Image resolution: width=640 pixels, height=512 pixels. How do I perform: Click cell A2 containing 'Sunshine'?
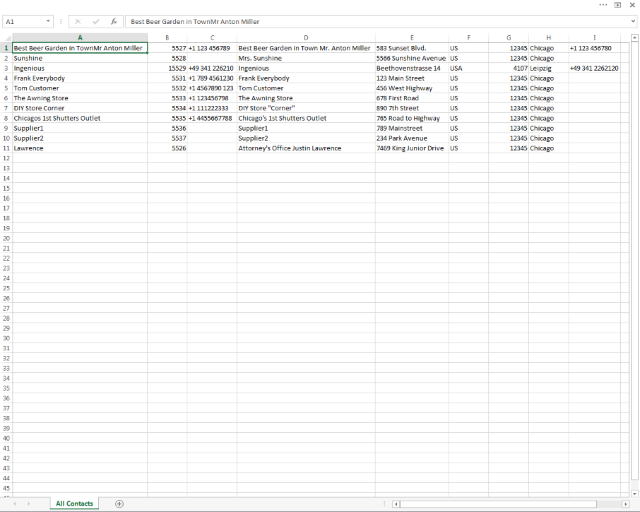click(80, 58)
